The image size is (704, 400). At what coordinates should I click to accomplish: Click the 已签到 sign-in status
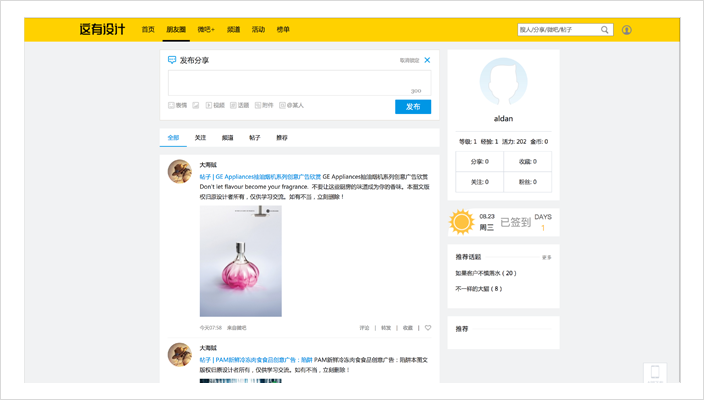pos(515,222)
